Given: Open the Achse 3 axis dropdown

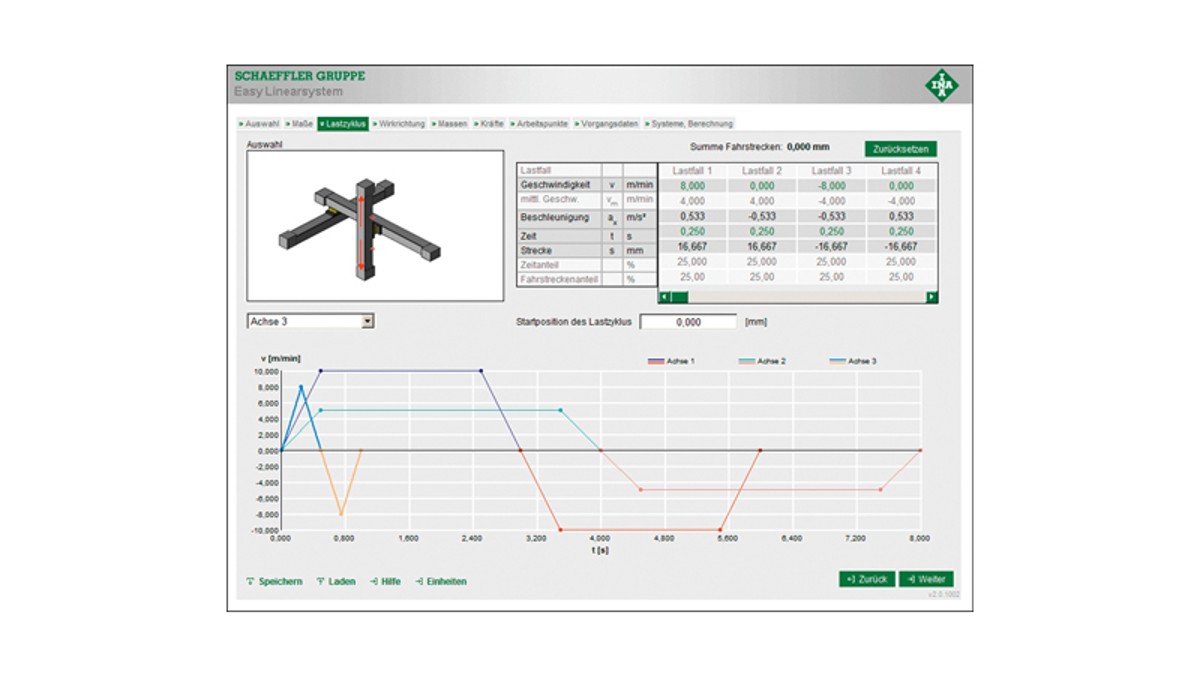Looking at the screenshot, I should [366, 321].
